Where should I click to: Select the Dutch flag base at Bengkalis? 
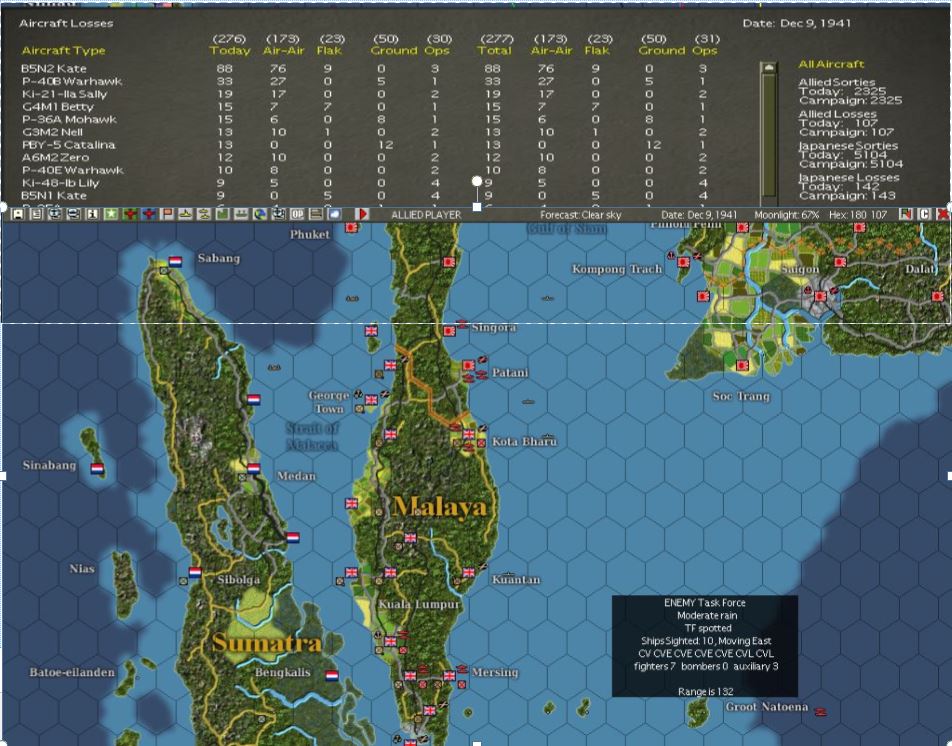point(332,676)
